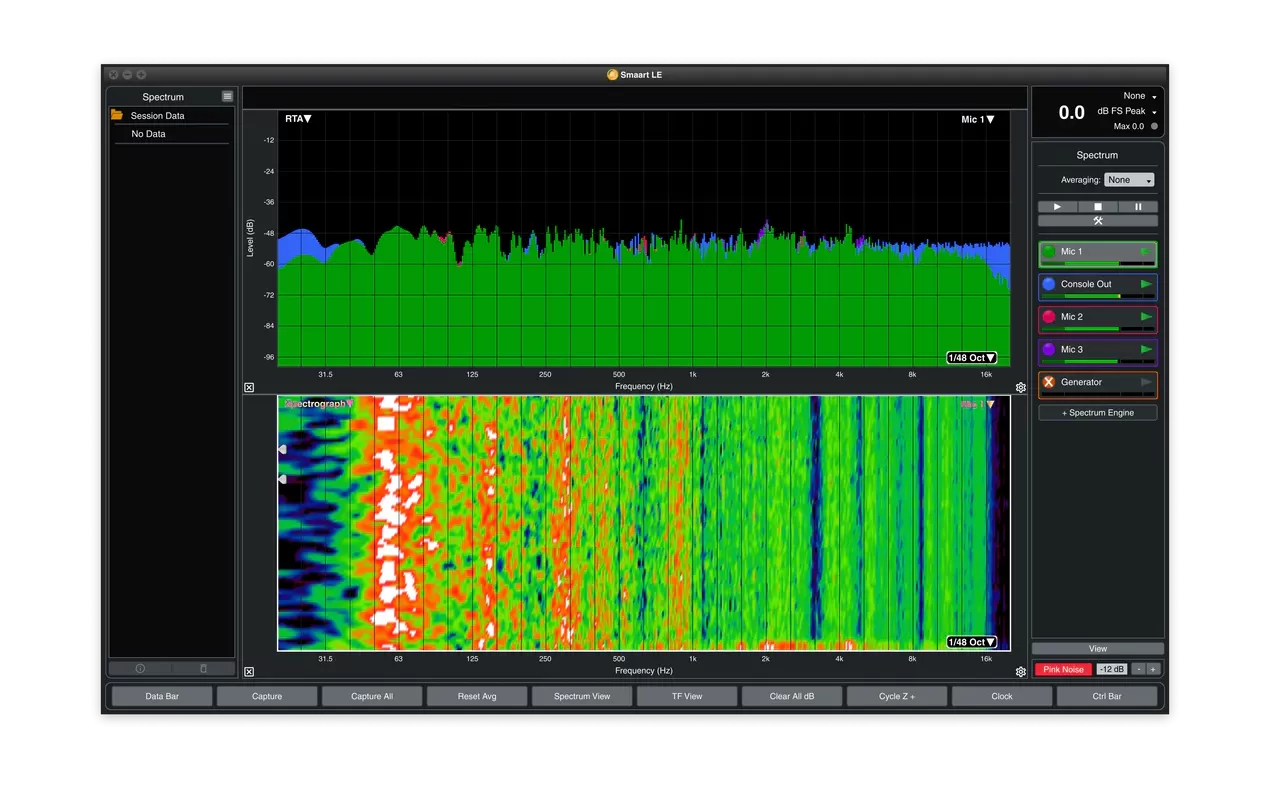Screen dimensions: 1270x785
Task: Open the Spectrum data bar menu icon
Action: [227, 96]
